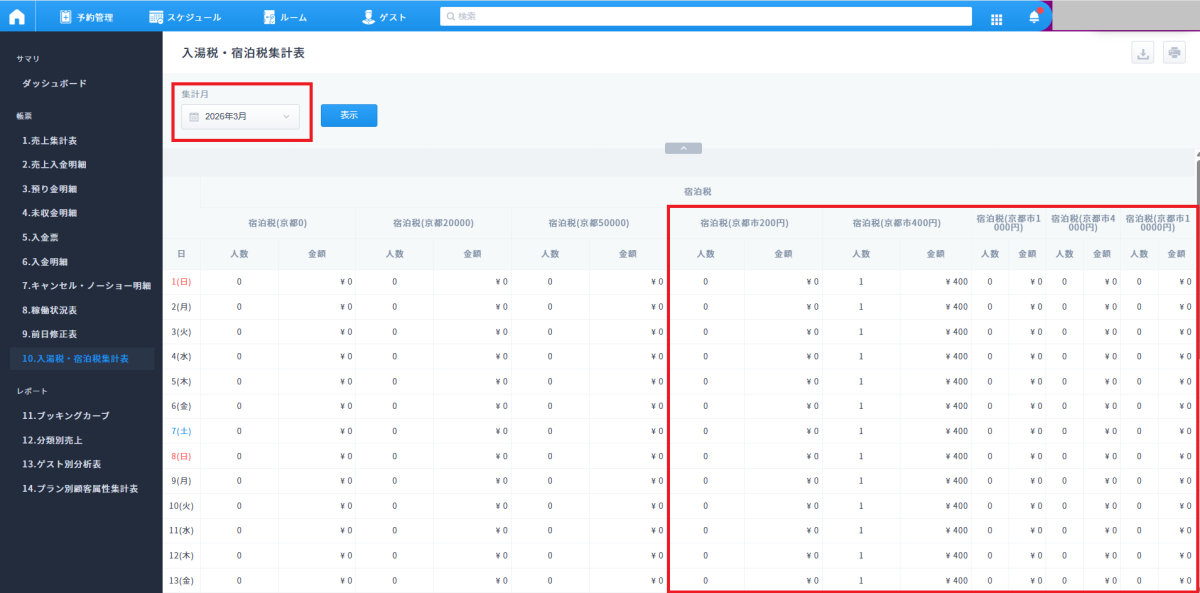Open ルーム from the top navigation
The image size is (1200, 593).
pos(285,17)
